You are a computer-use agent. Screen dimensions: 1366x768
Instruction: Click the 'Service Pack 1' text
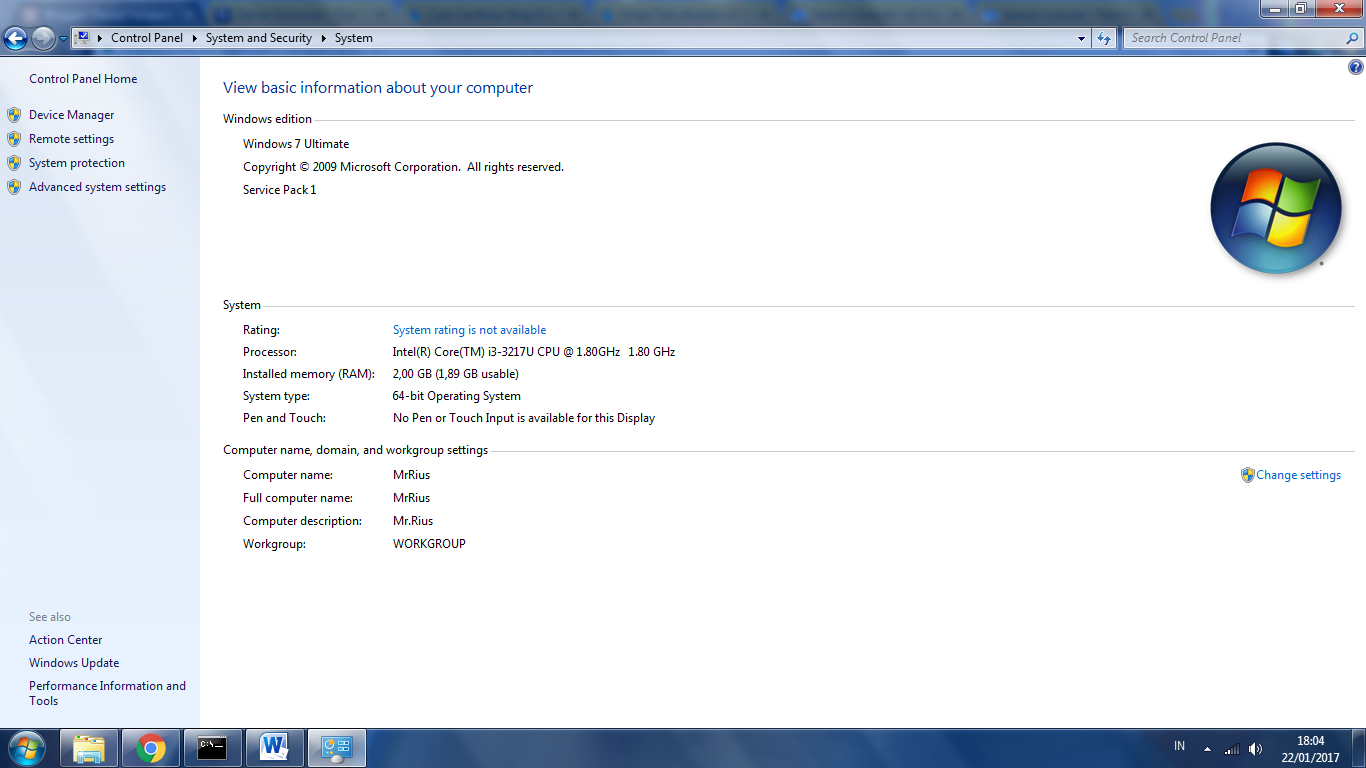(x=280, y=190)
